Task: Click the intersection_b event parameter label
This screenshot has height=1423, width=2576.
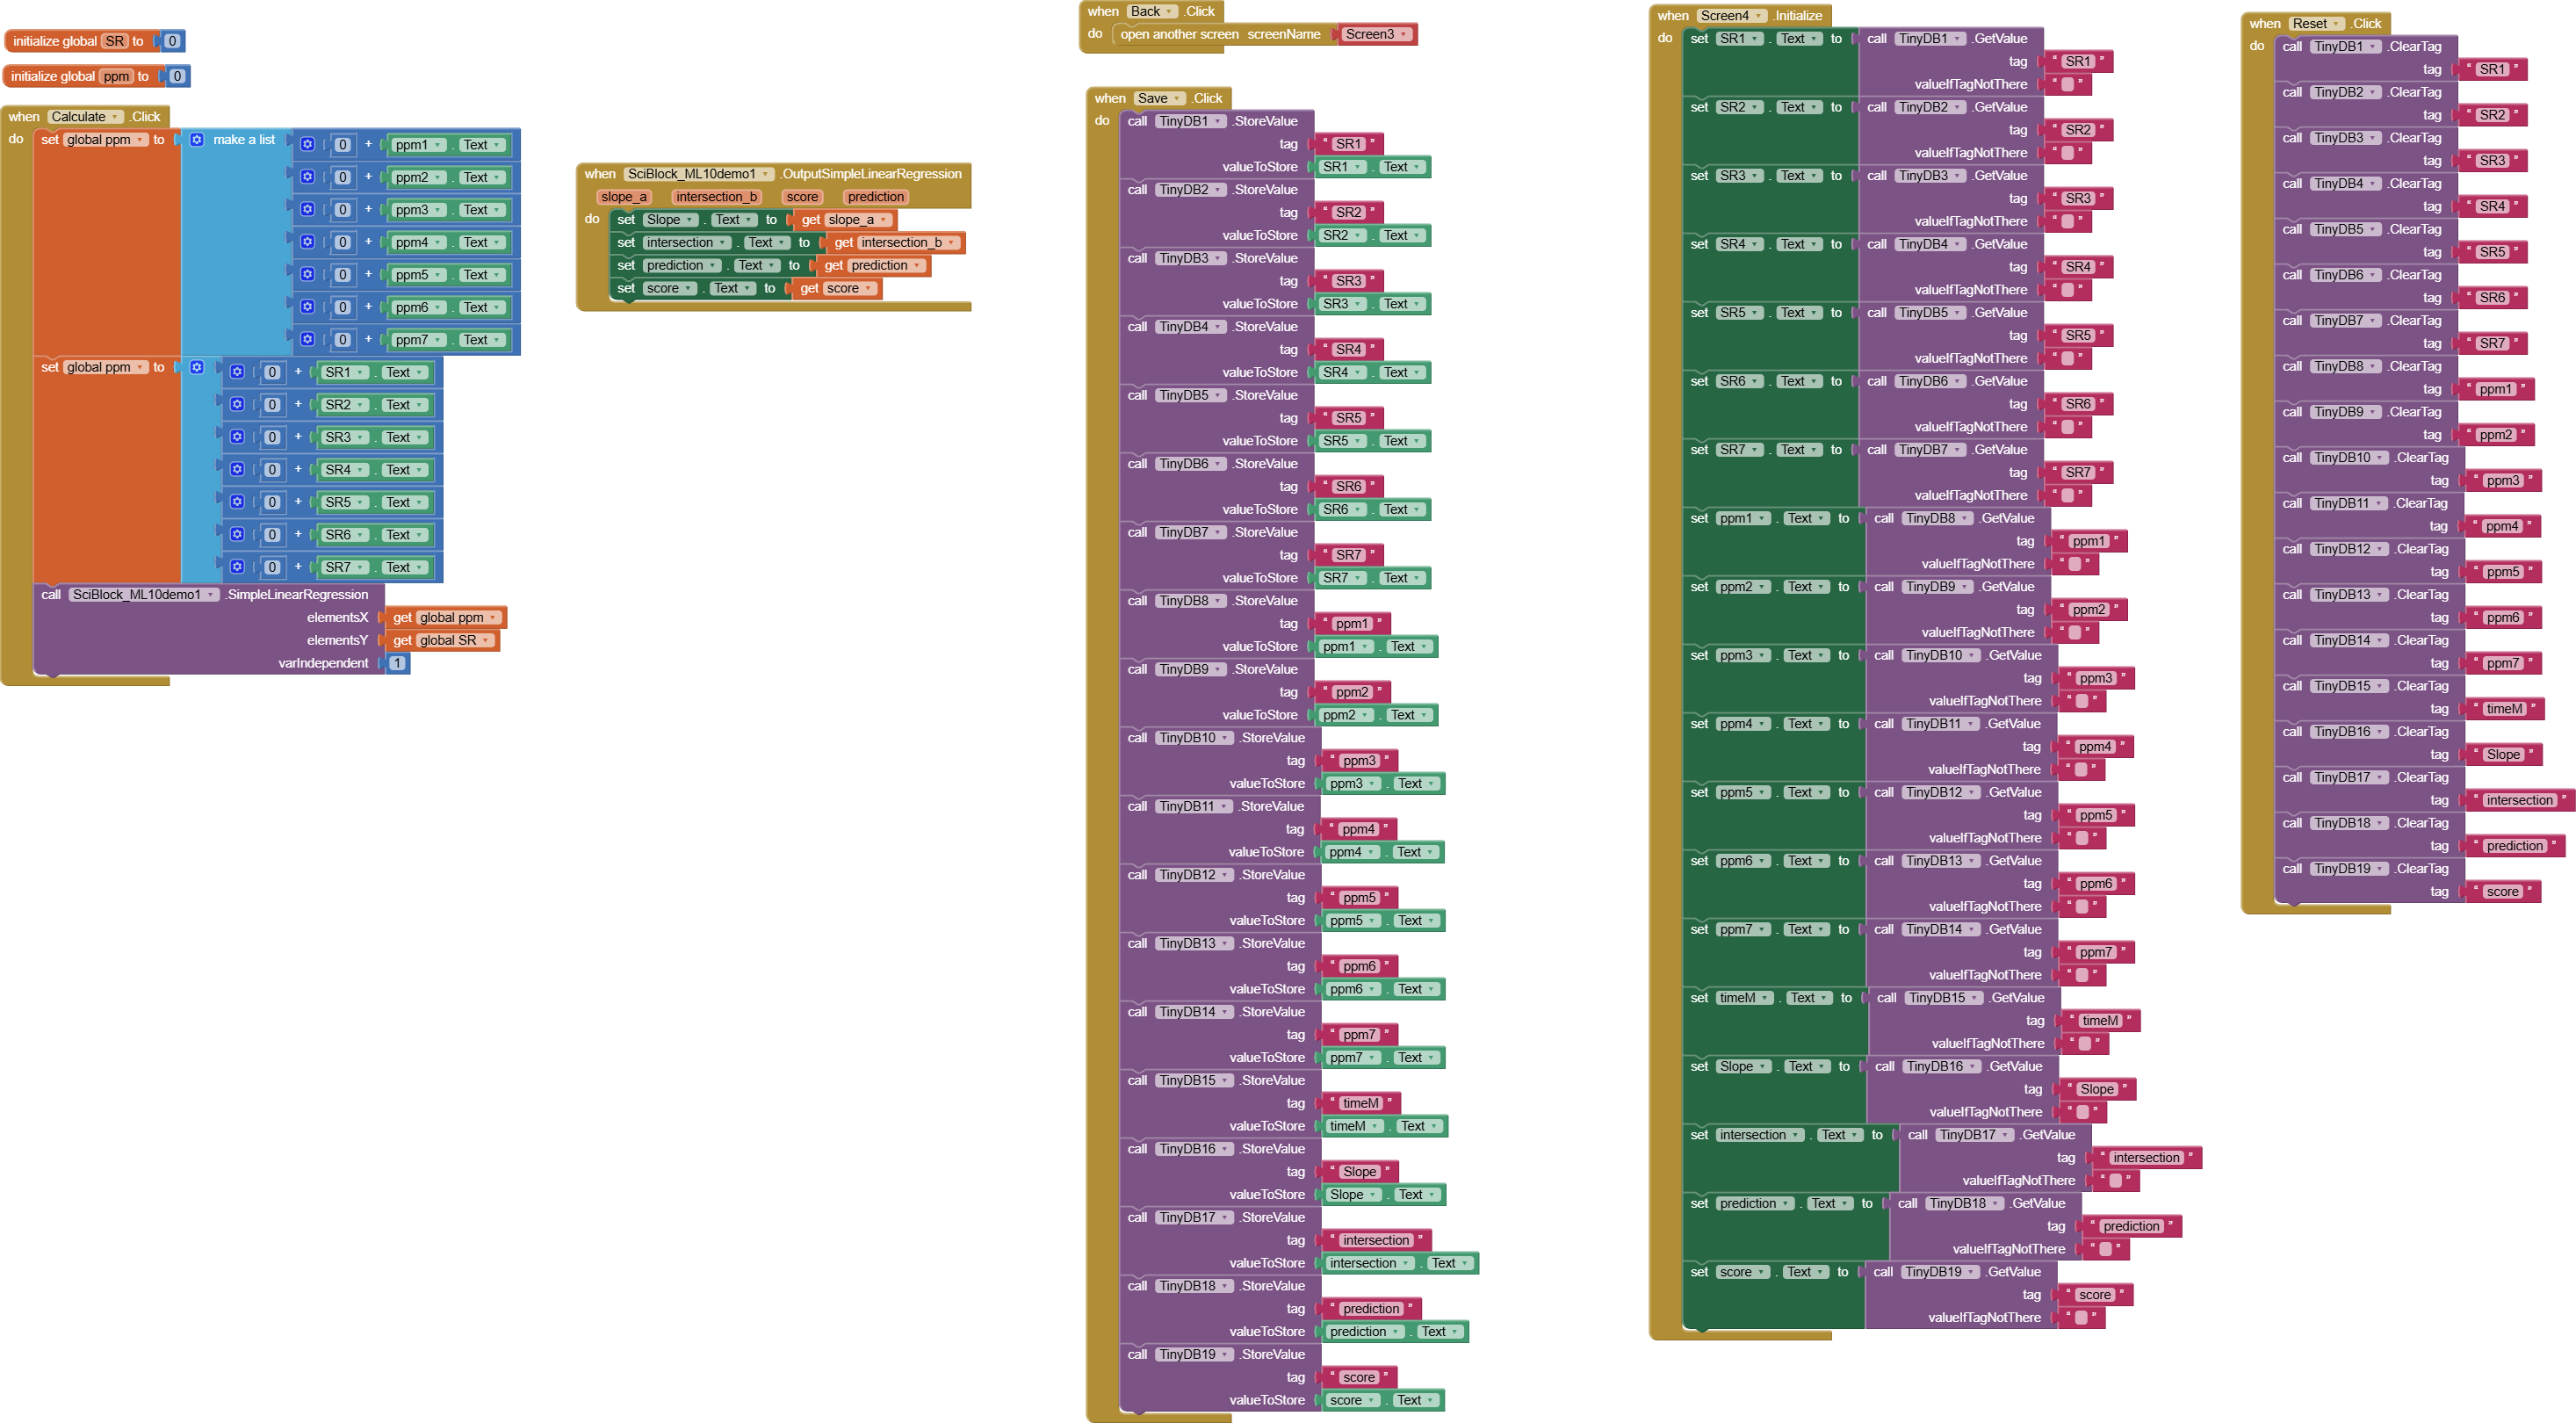Action: pos(716,197)
